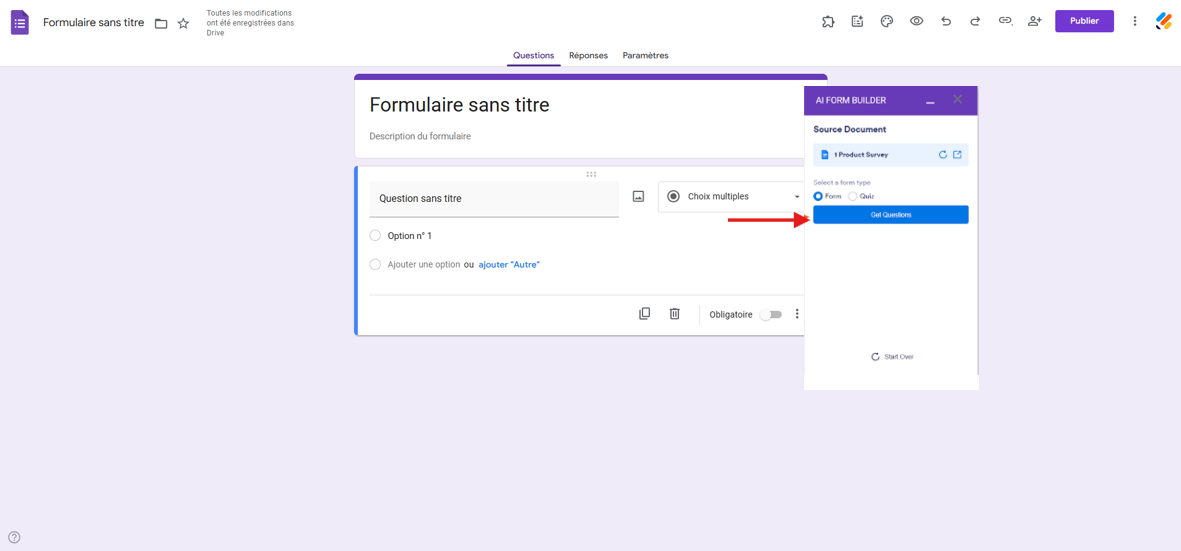Open the three-dot more options menu in header
This screenshot has height=551, width=1181.
tap(1135, 21)
